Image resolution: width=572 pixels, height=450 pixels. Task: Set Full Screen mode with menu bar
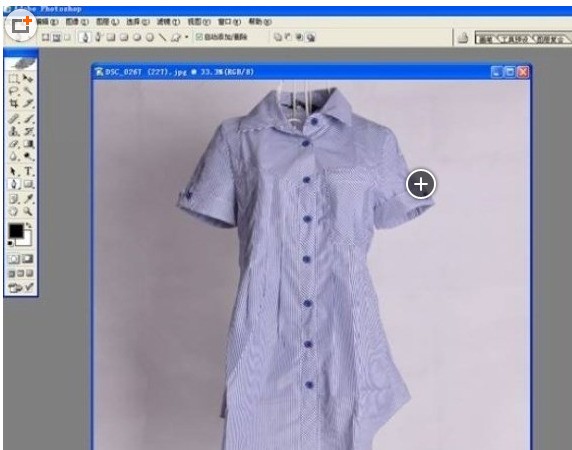[21, 273]
